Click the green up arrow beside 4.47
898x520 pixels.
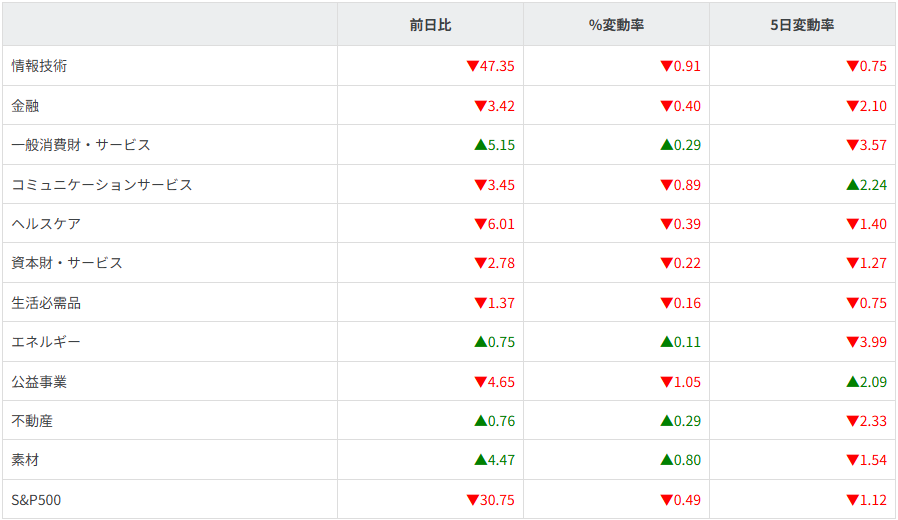[480, 460]
